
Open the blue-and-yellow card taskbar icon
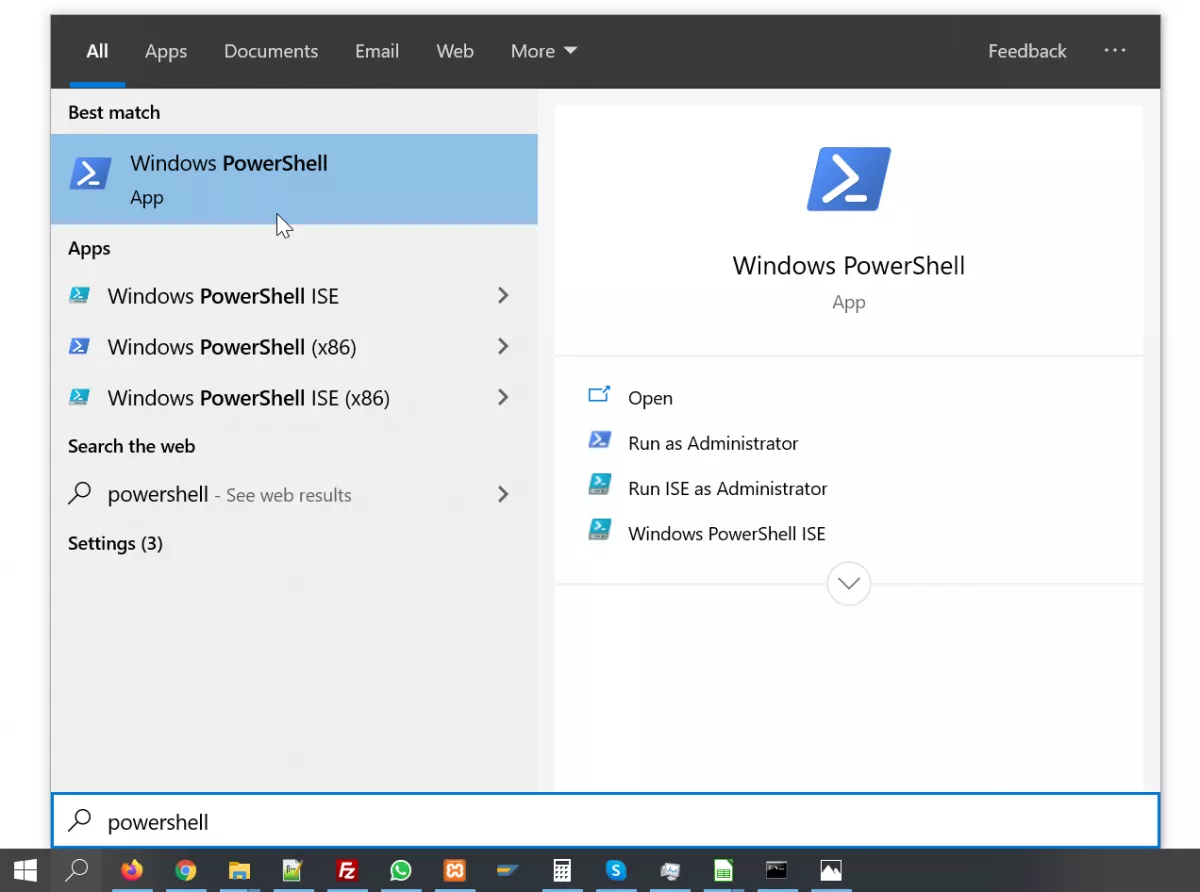tap(508, 870)
